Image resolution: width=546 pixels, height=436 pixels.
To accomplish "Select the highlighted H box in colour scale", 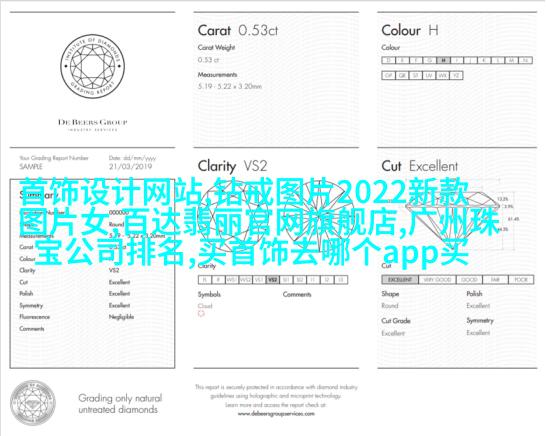I will point(443,60).
